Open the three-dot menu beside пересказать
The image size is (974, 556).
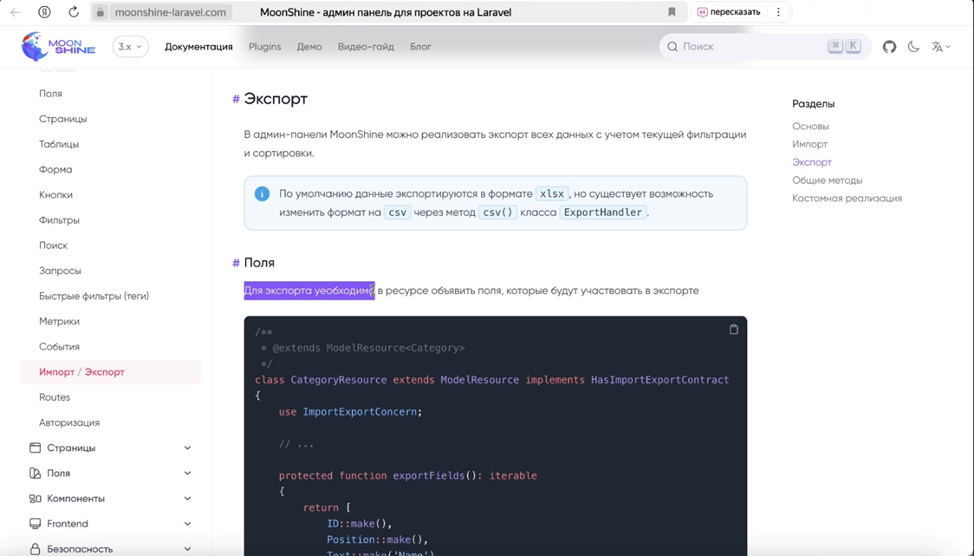tap(778, 12)
